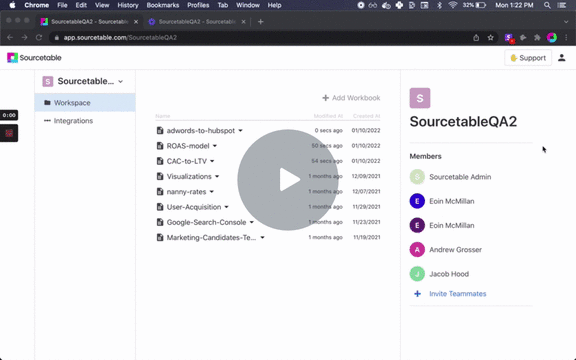Open the user profile icon
576x360 pixels.
562,58
